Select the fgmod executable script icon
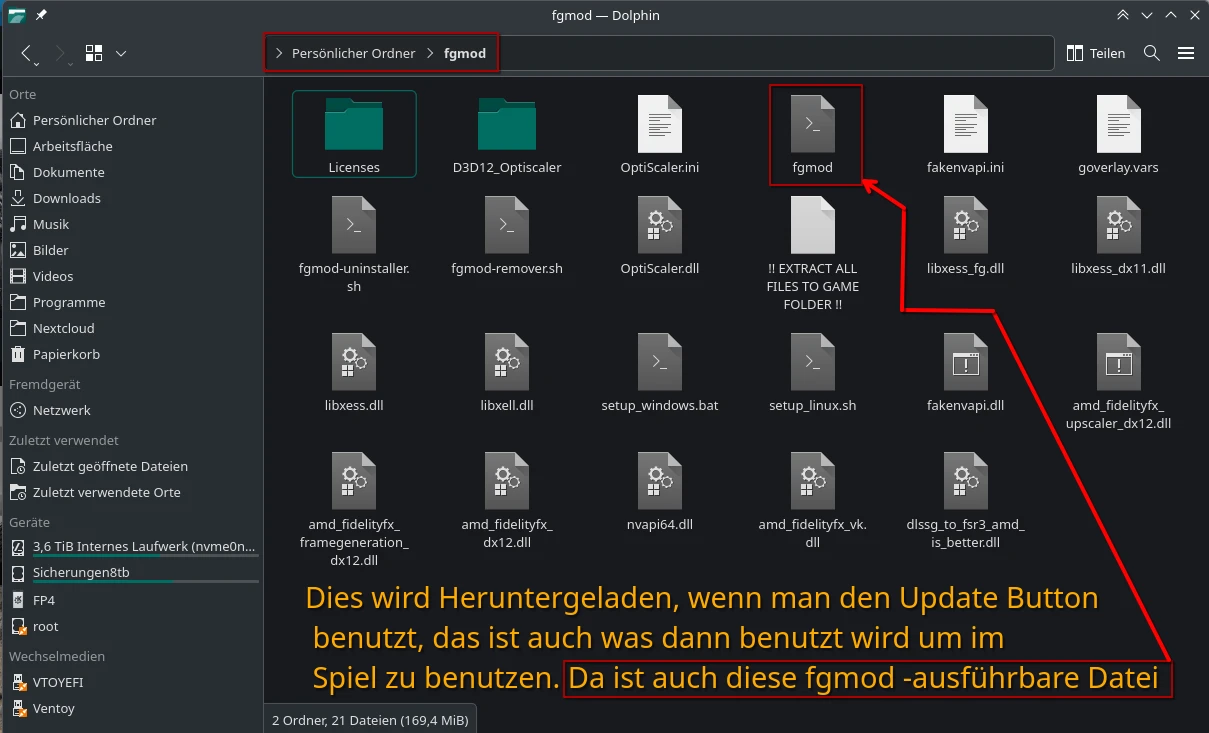Viewport: 1209px width, 733px height. coord(815,124)
